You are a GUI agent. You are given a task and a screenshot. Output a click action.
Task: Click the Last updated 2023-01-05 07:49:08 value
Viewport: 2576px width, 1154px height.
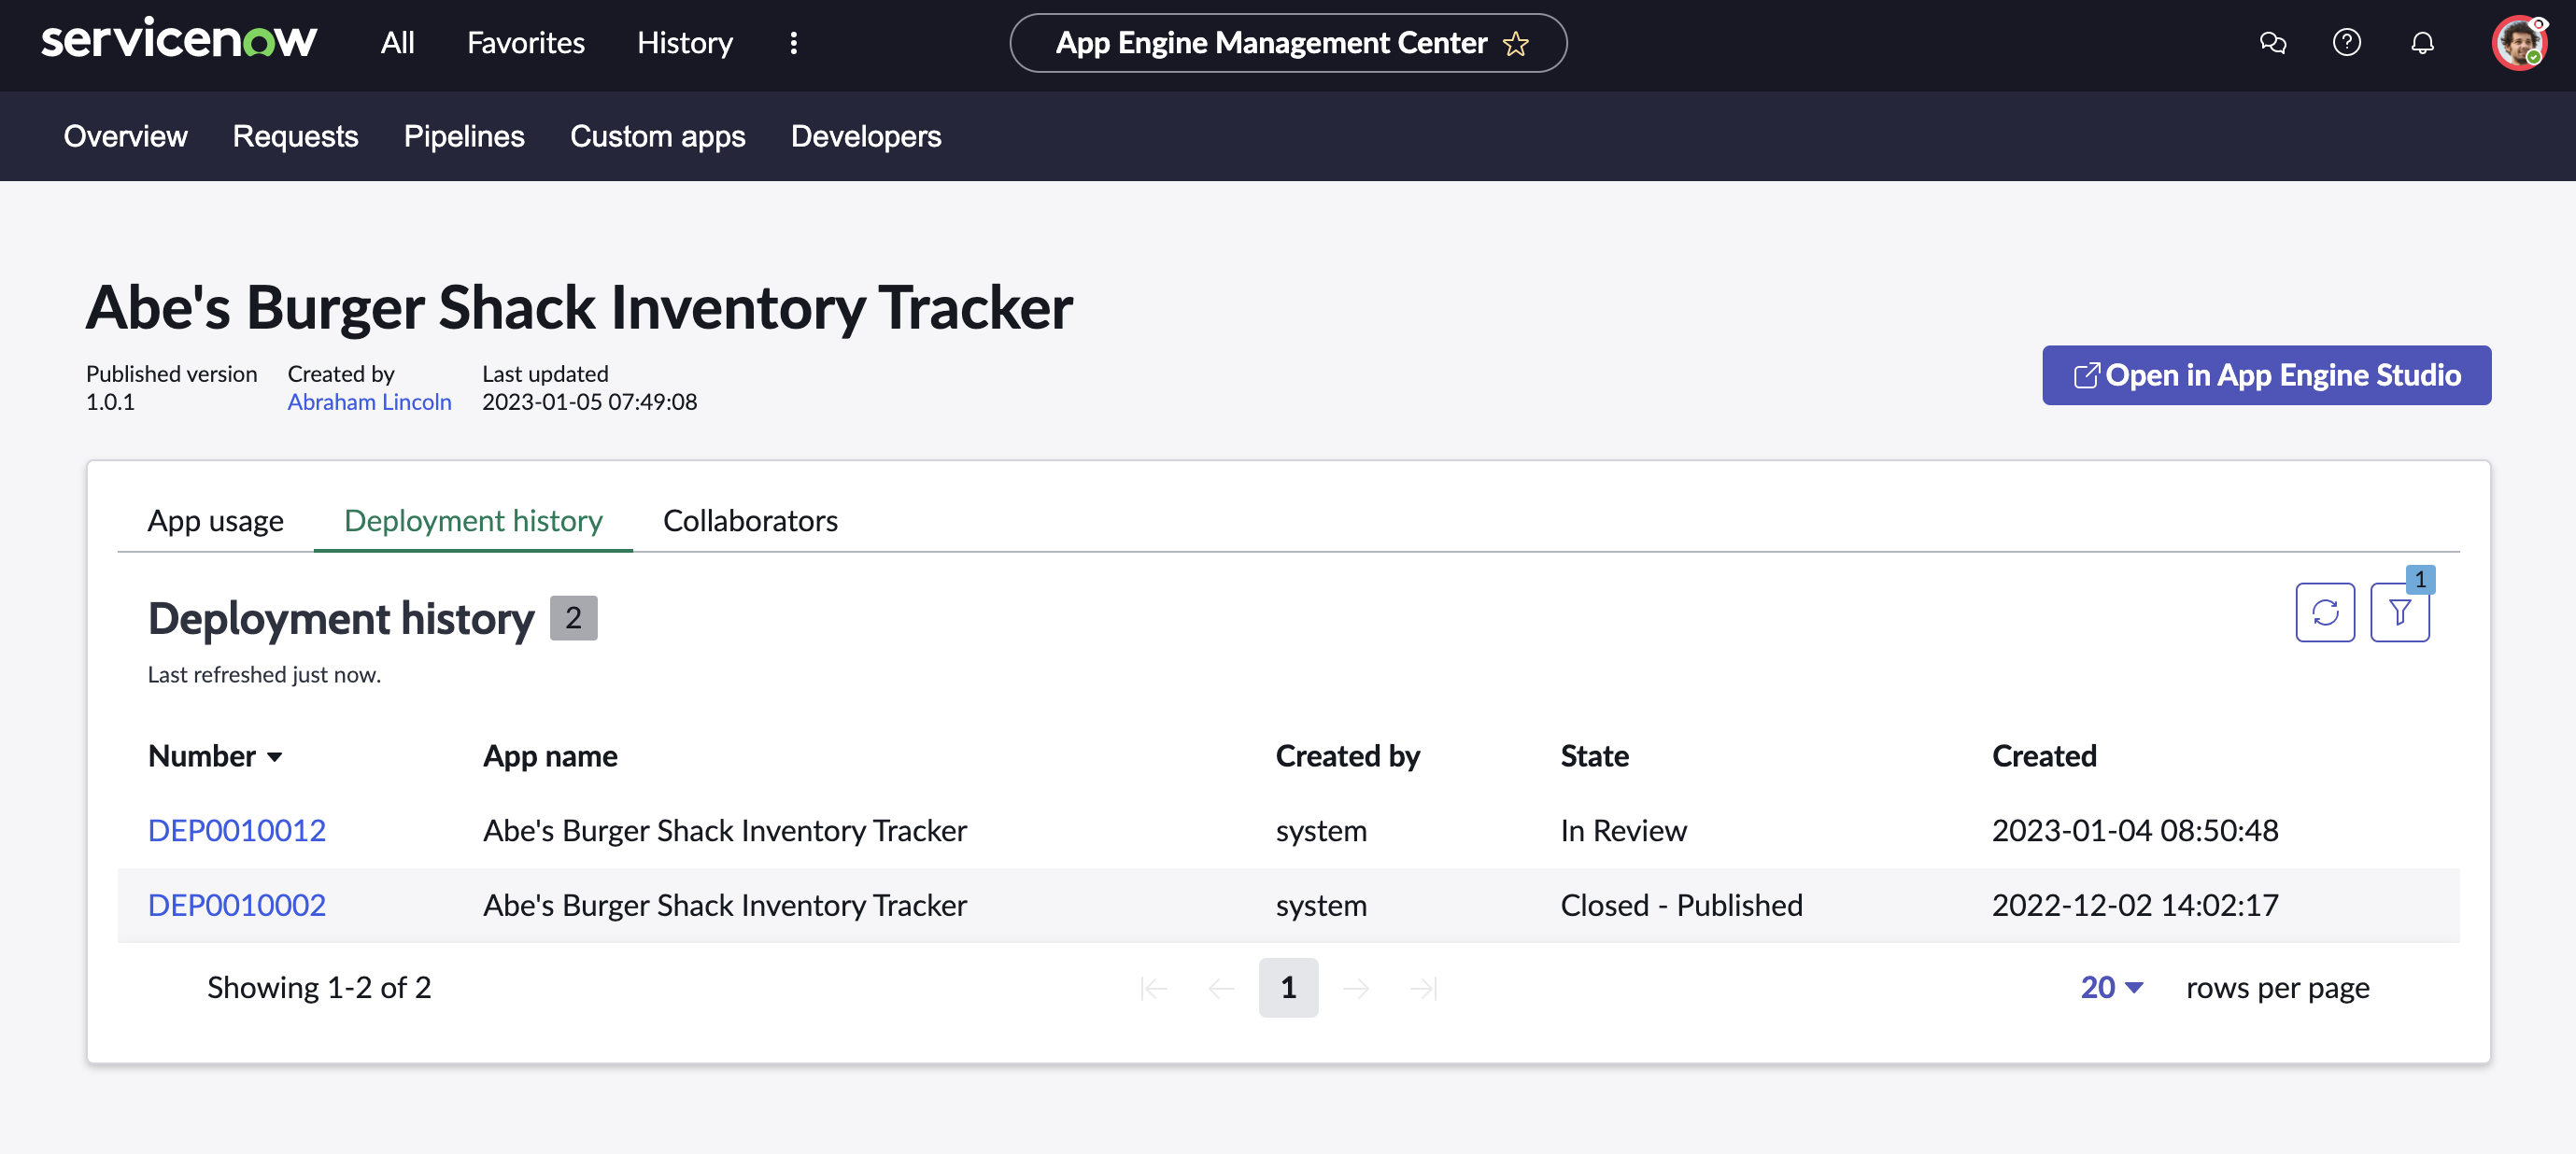pos(589,402)
